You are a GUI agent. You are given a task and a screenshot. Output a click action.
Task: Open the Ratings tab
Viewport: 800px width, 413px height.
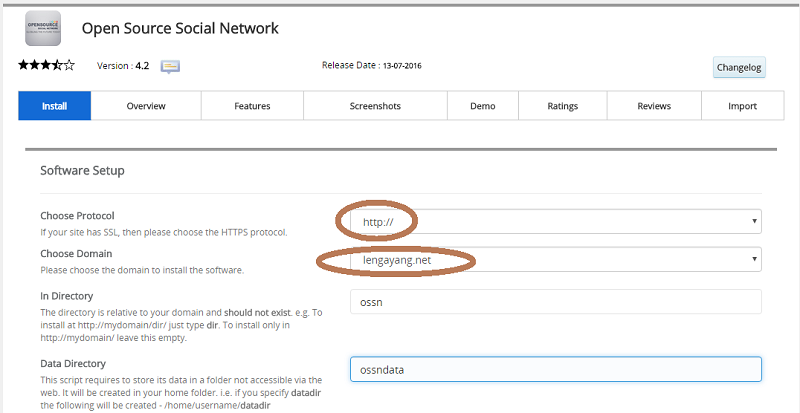click(562, 106)
